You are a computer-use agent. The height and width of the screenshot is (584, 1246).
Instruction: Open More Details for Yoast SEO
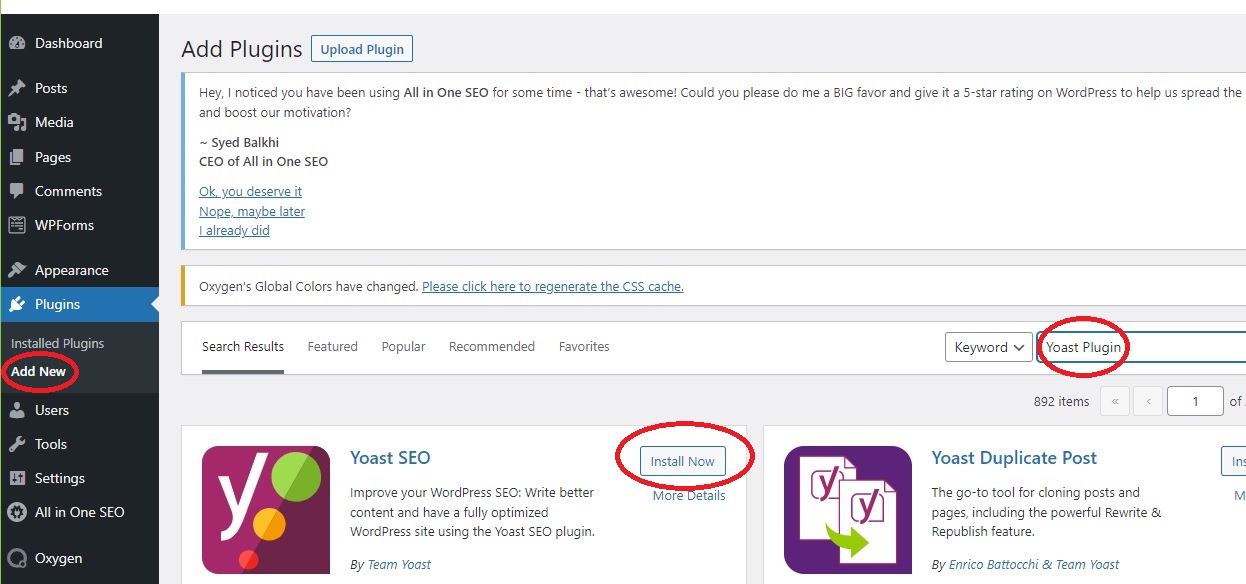pos(689,495)
